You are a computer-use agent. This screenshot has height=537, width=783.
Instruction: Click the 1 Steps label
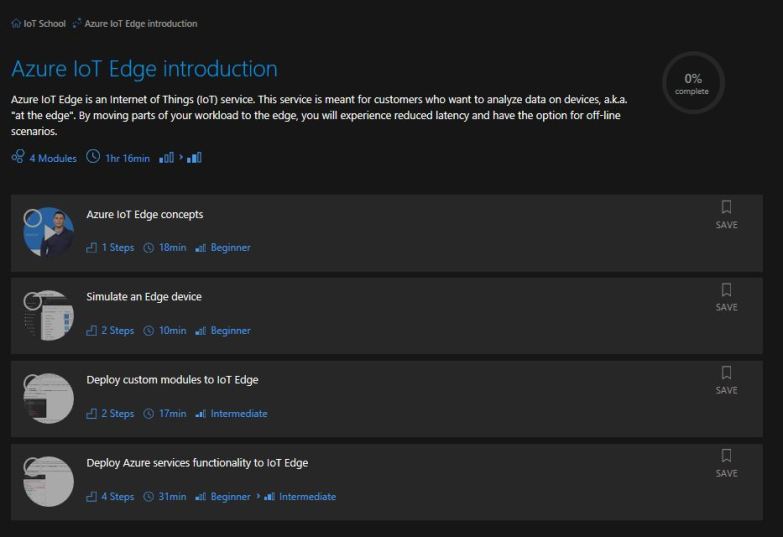pyautogui.click(x=118, y=248)
